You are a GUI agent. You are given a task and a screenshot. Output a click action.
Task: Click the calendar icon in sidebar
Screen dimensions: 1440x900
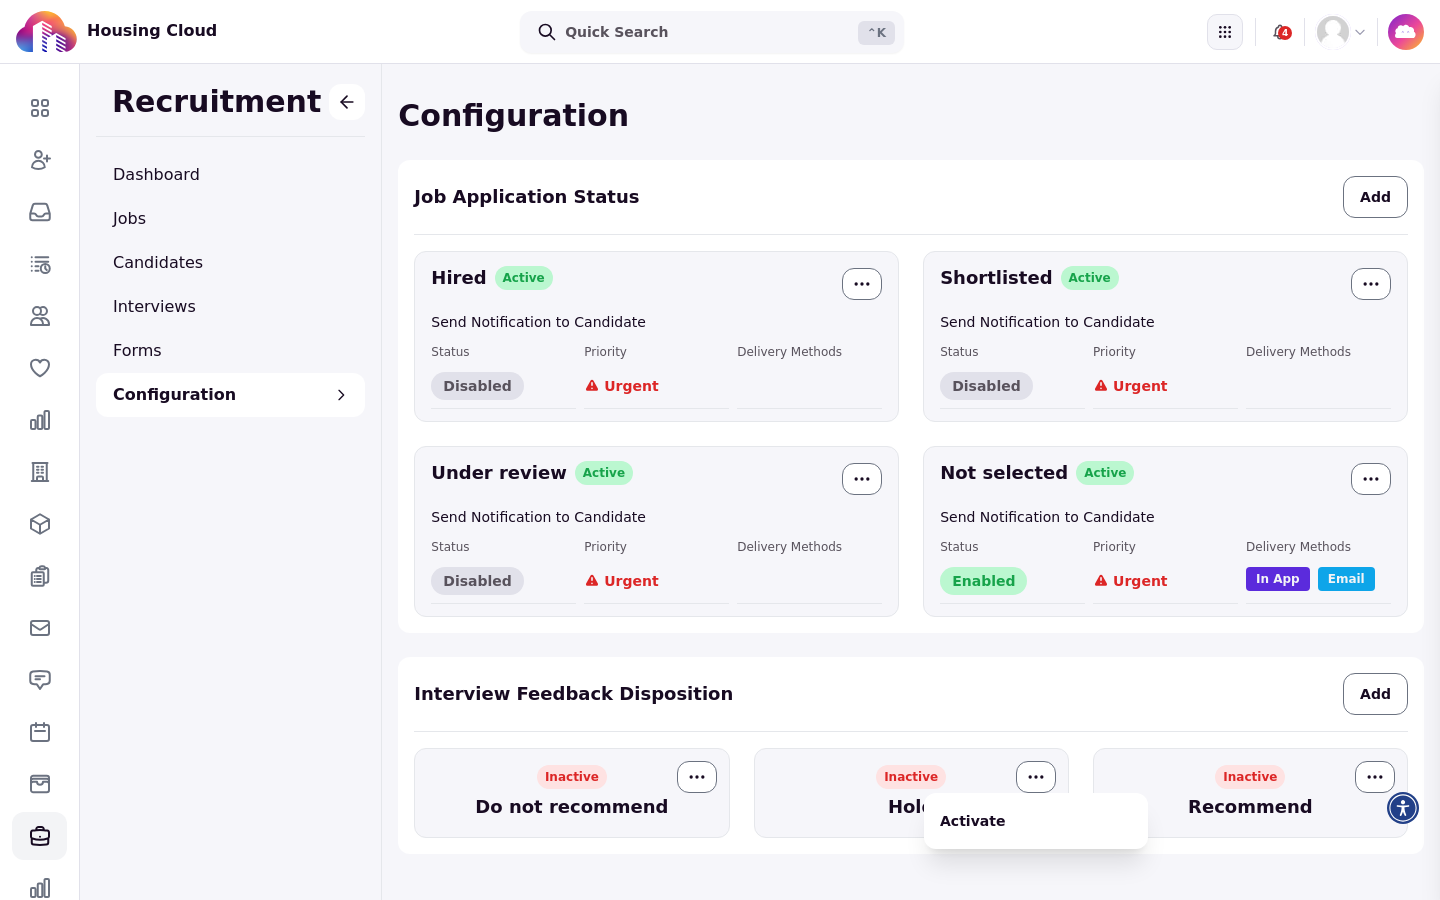(40, 732)
